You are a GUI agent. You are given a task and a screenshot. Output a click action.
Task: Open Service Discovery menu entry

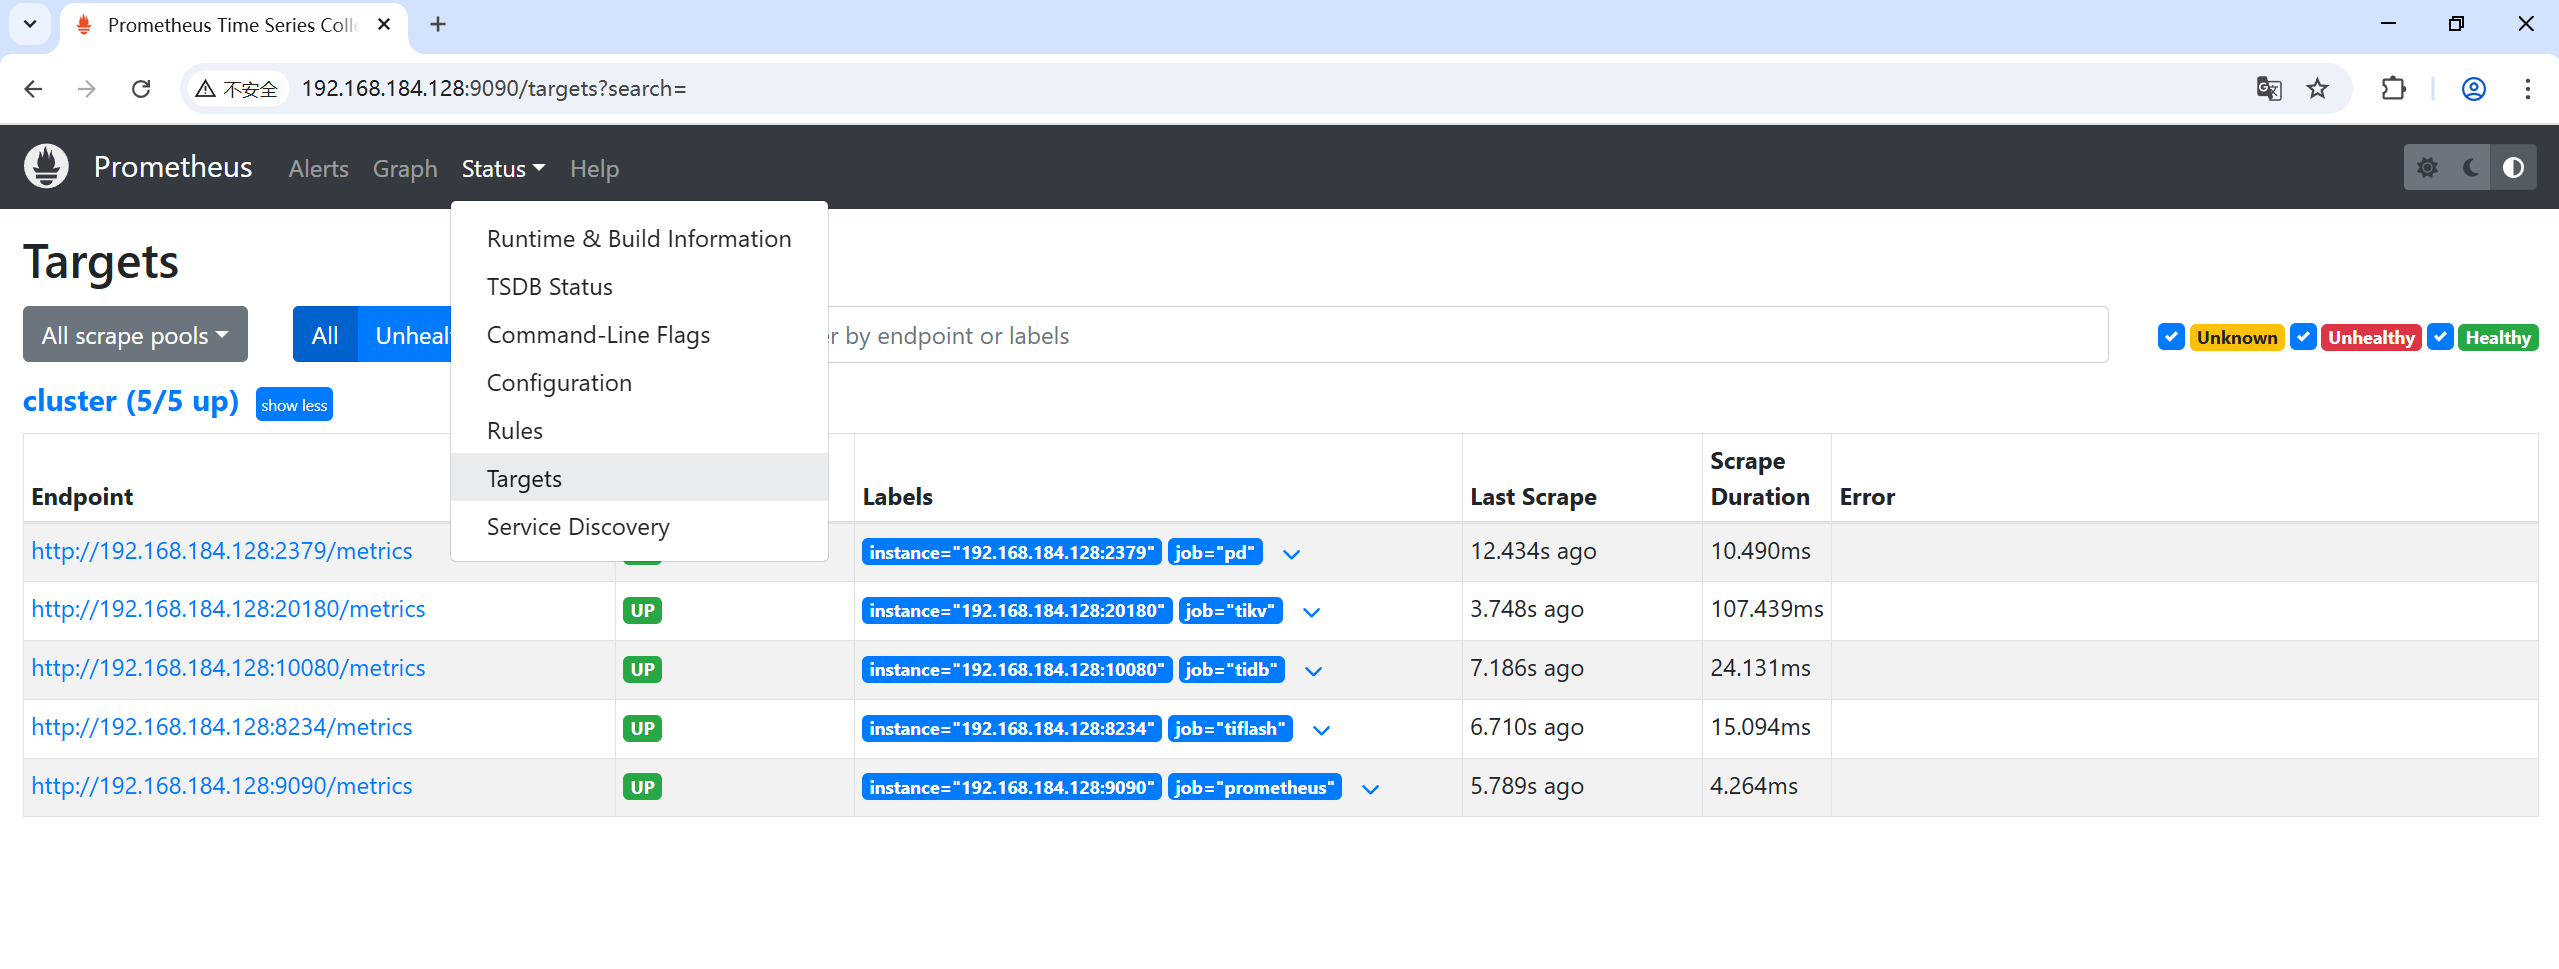pyautogui.click(x=639, y=527)
